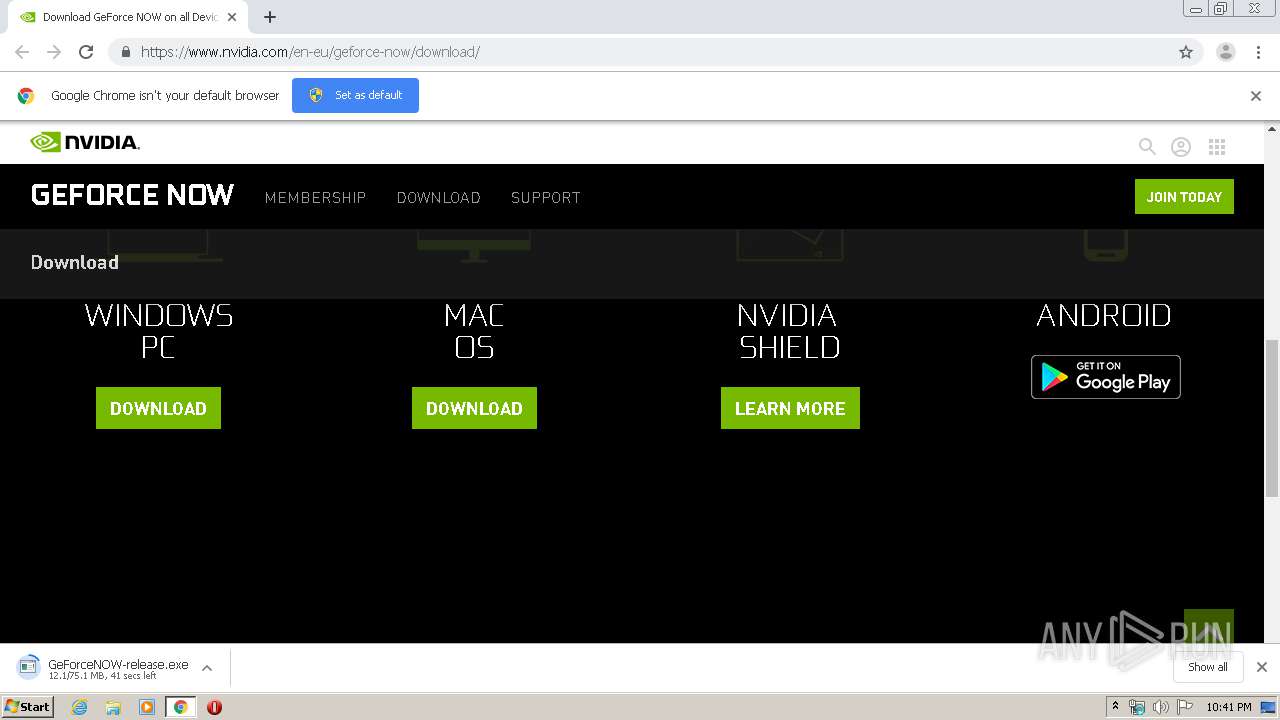Click the page vertical scrollbar thumb
Screen dimensions: 1280x720
tap(1272, 418)
